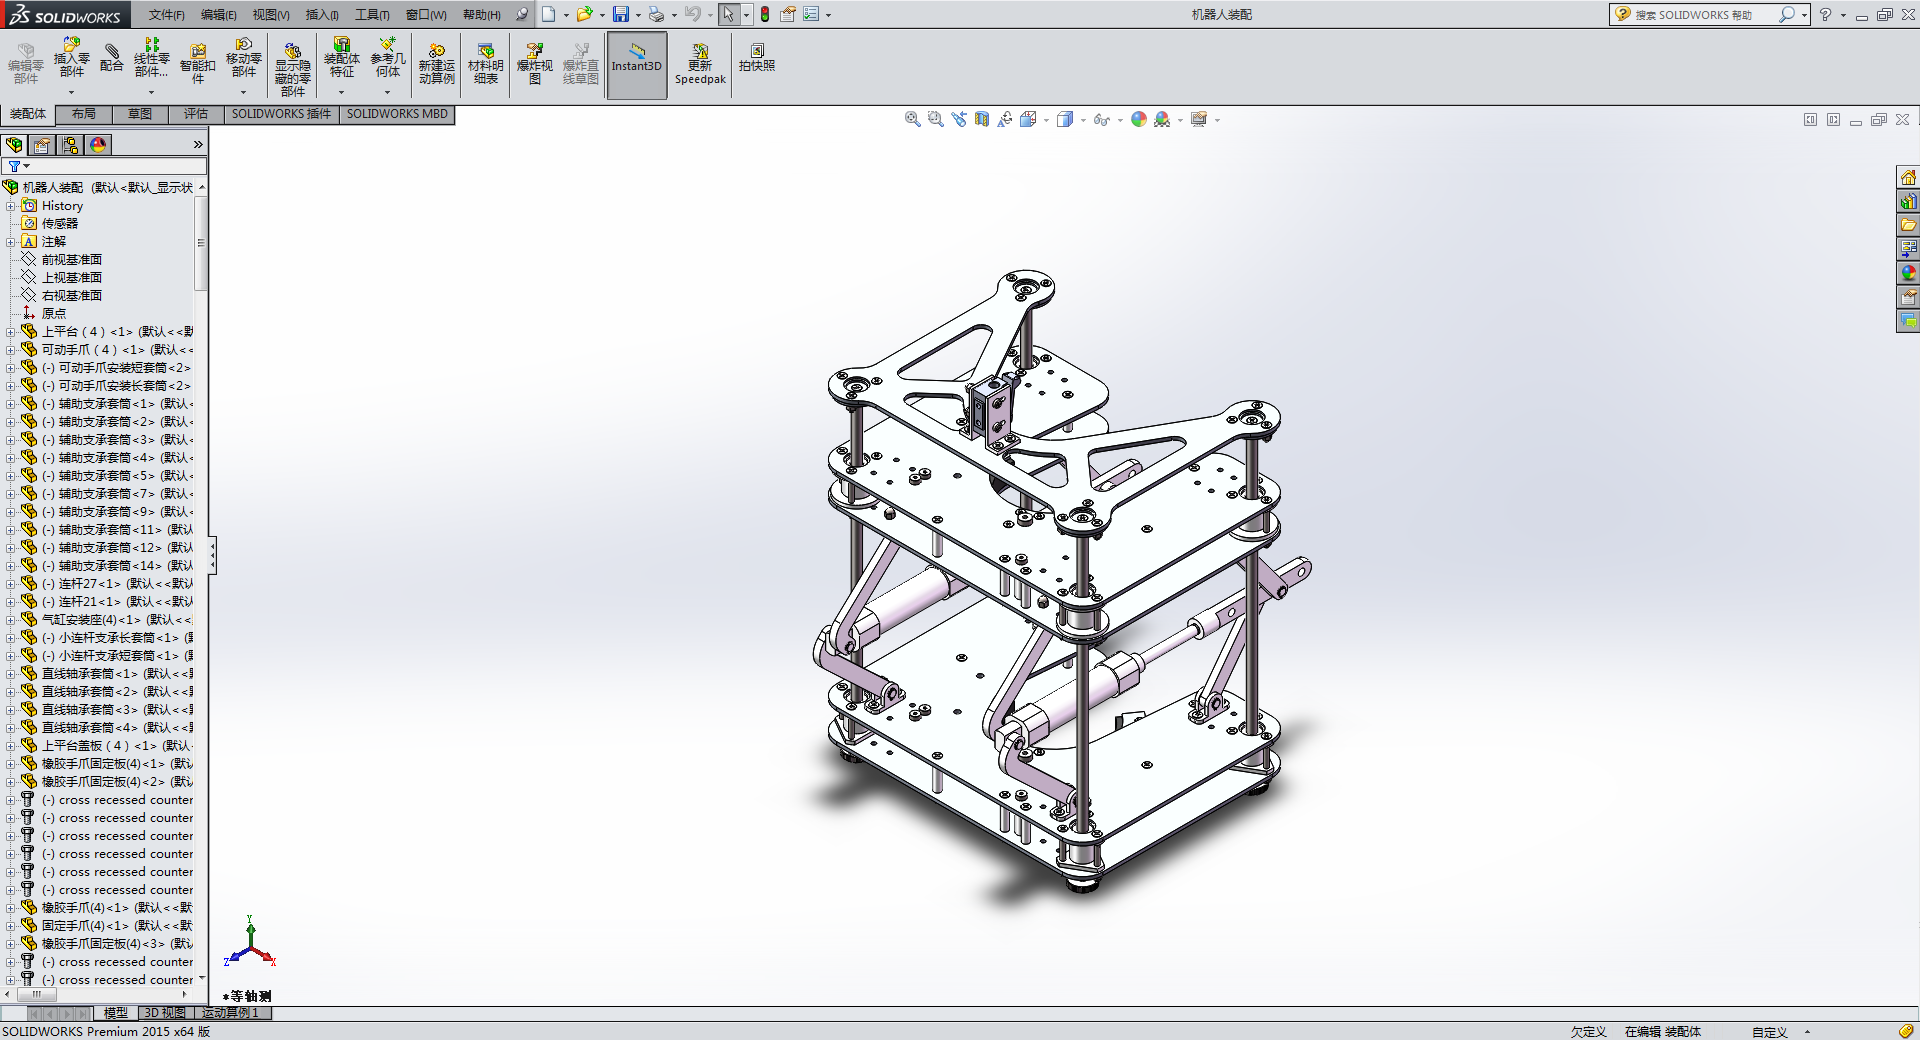Click the Edit Appearance color ball icon

coord(1139,119)
